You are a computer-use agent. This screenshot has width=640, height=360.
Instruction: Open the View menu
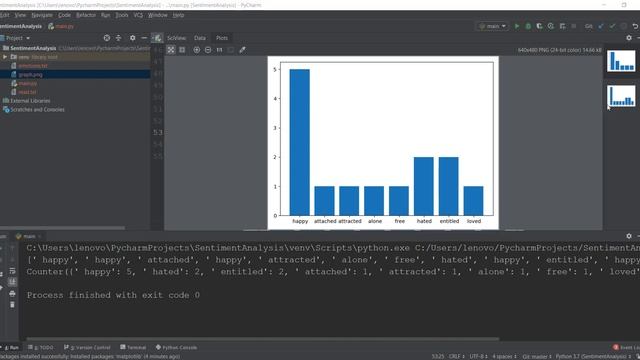pos(20,15)
